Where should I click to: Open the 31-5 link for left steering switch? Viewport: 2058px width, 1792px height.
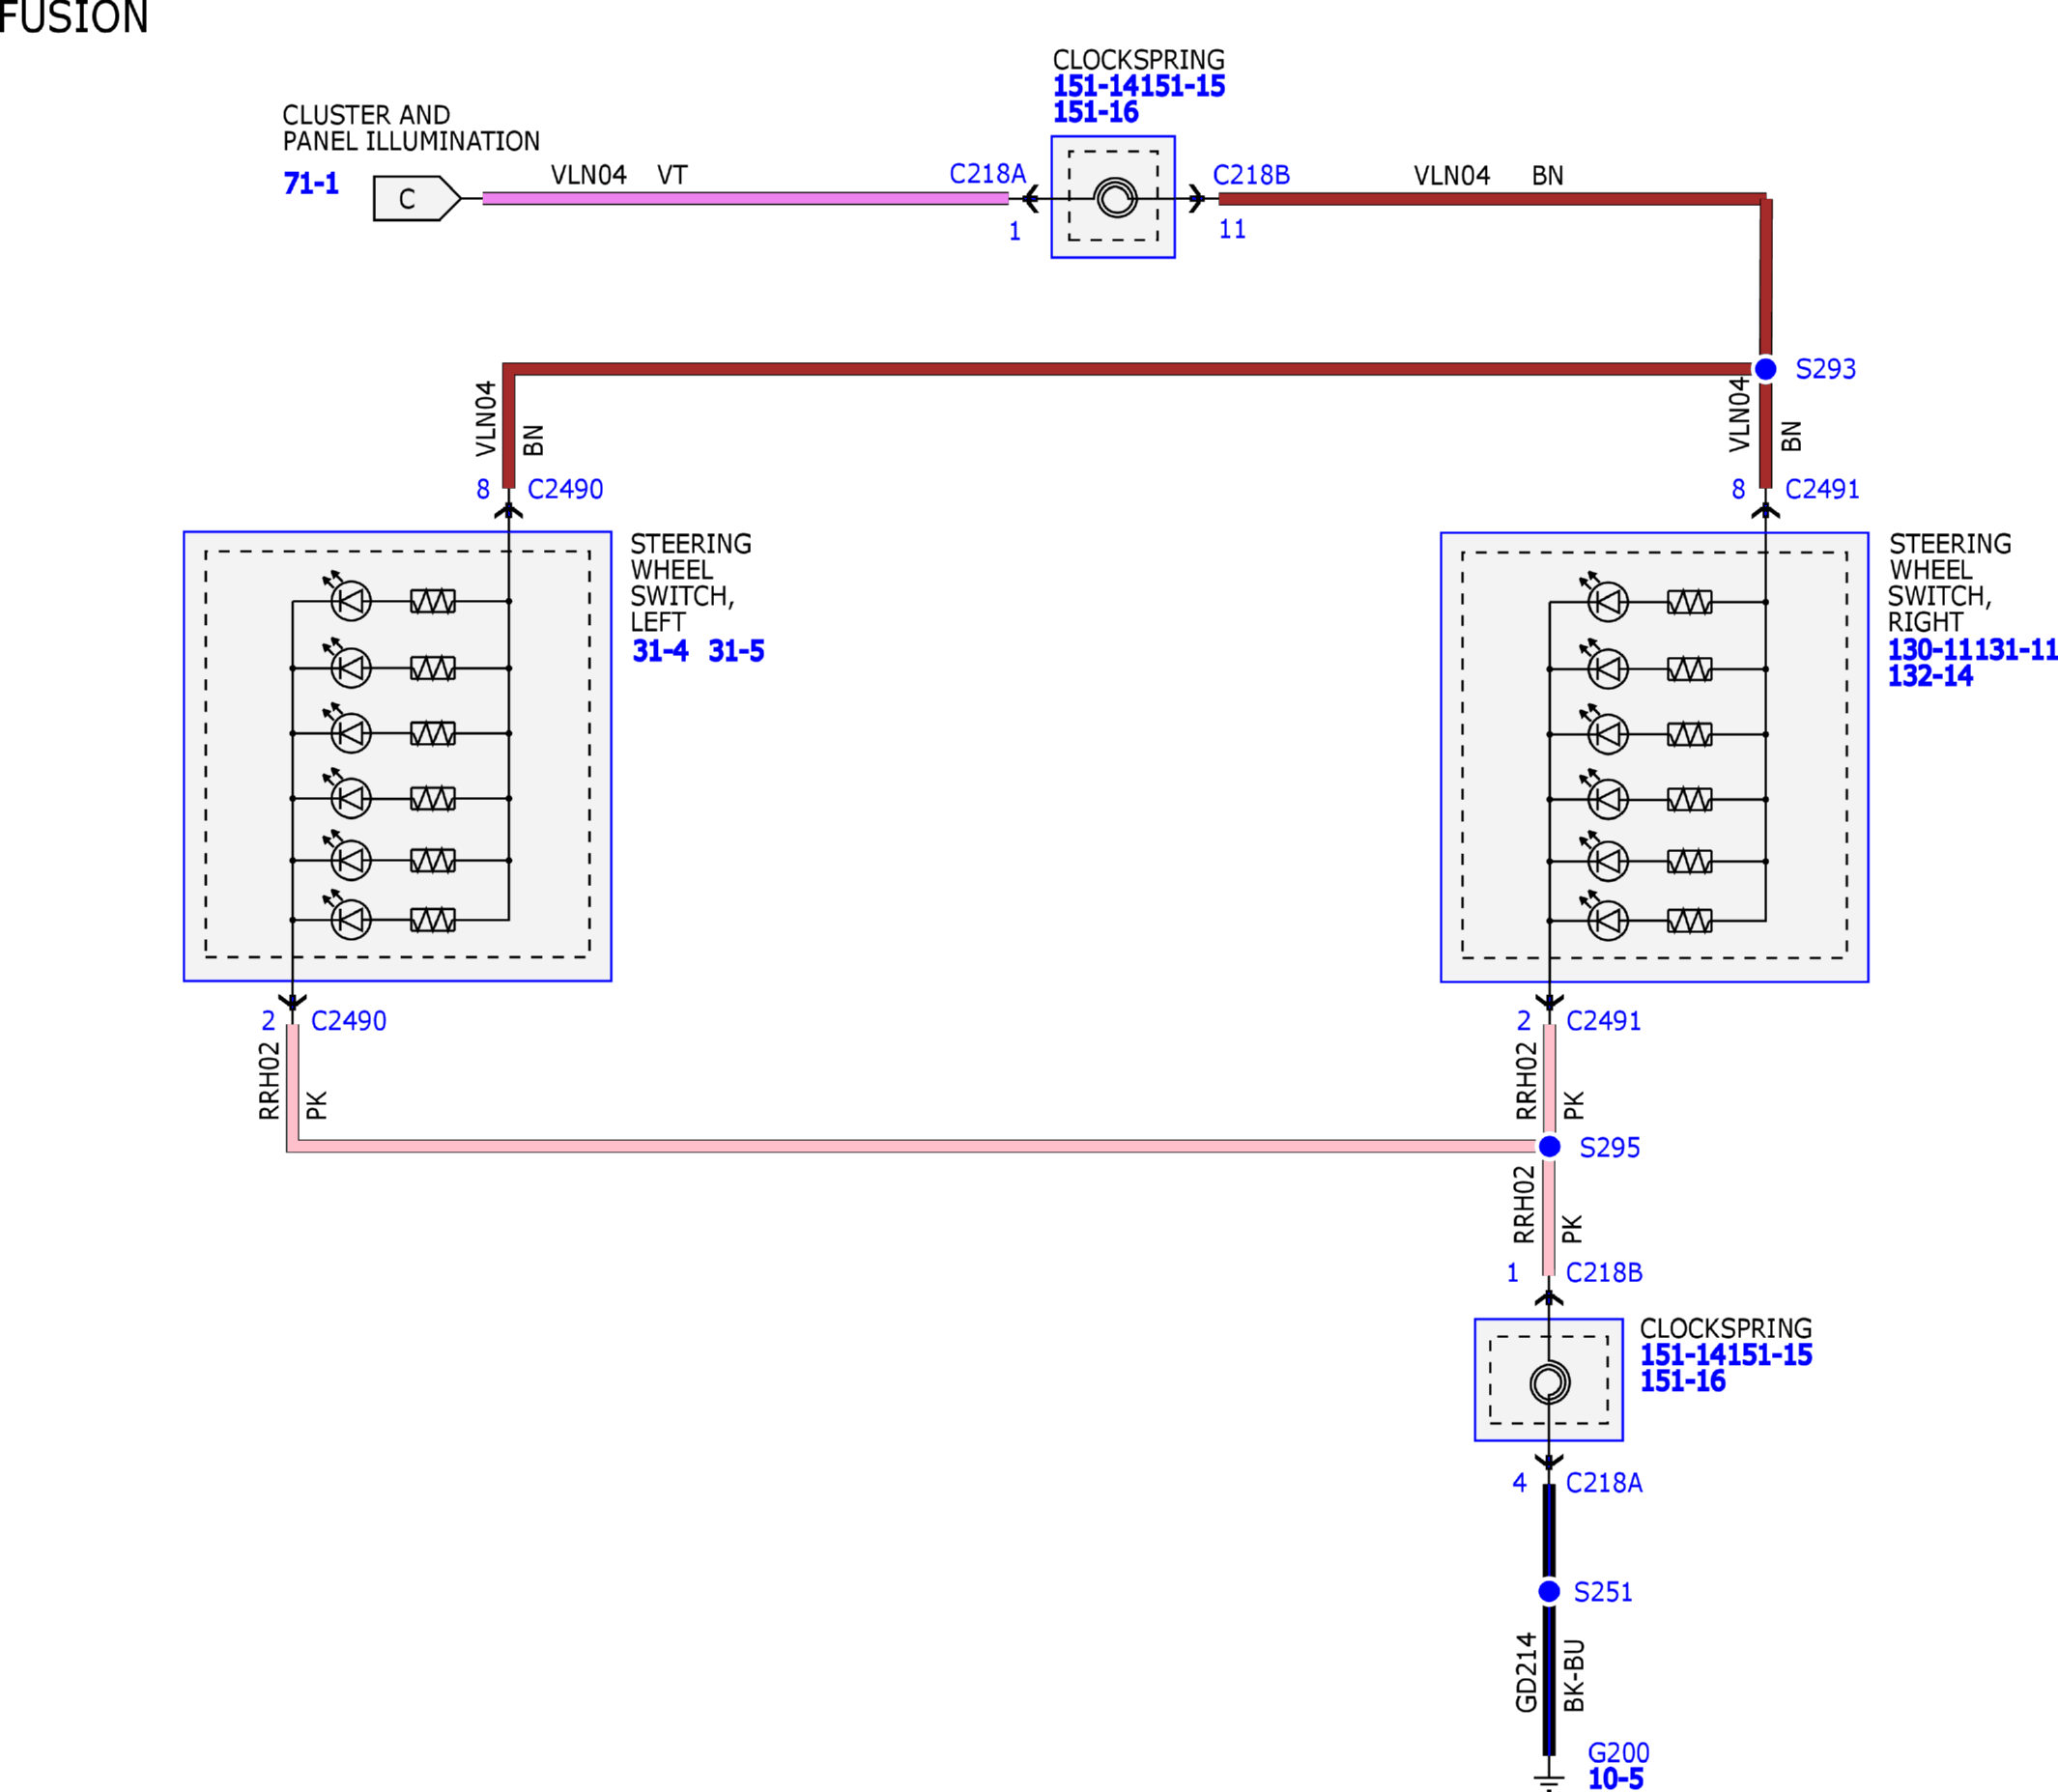coord(736,651)
